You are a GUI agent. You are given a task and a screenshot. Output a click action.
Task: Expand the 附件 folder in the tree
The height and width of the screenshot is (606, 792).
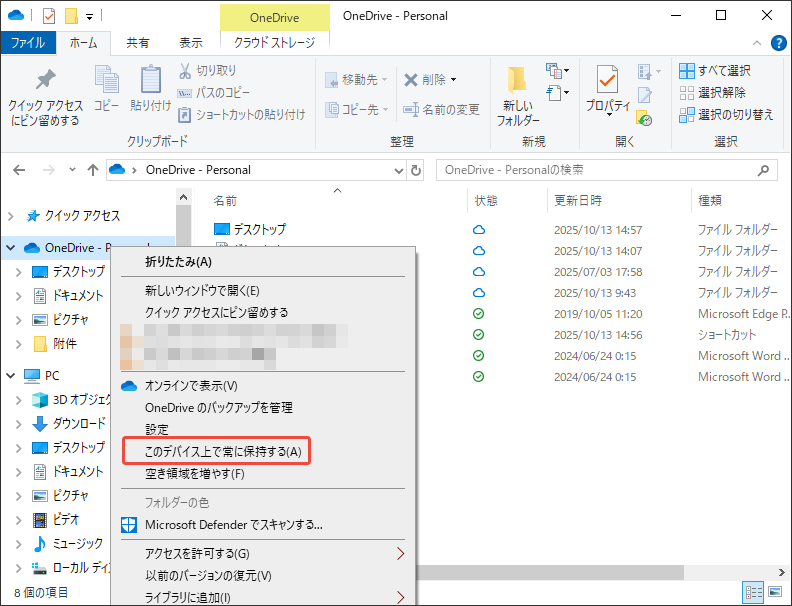pyautogui.click(x=19, y=344)
